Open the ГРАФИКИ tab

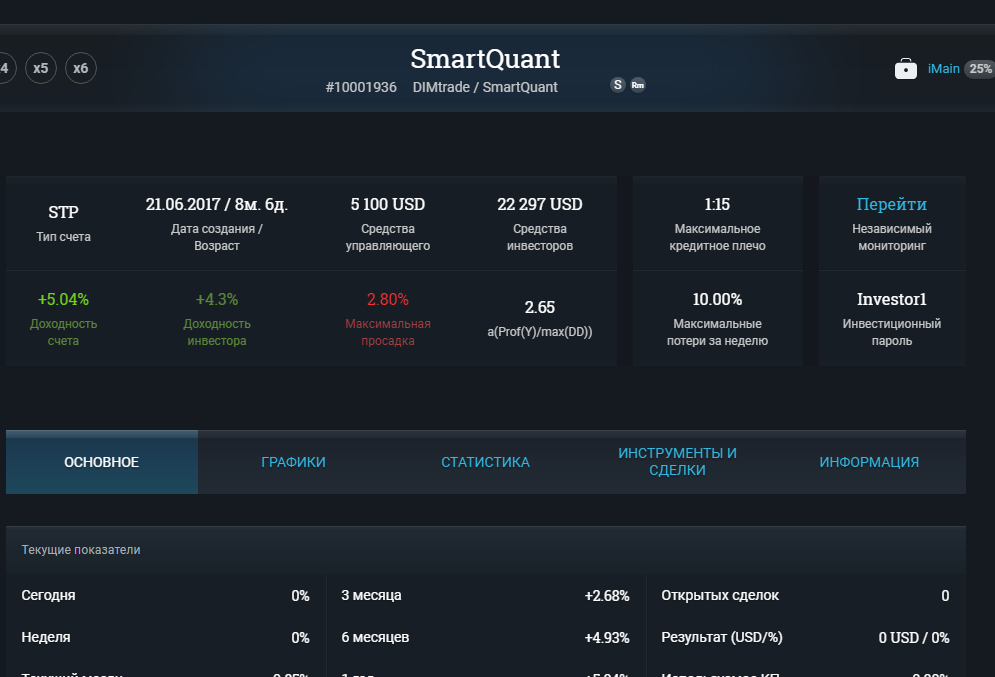[x=293, y=462]
